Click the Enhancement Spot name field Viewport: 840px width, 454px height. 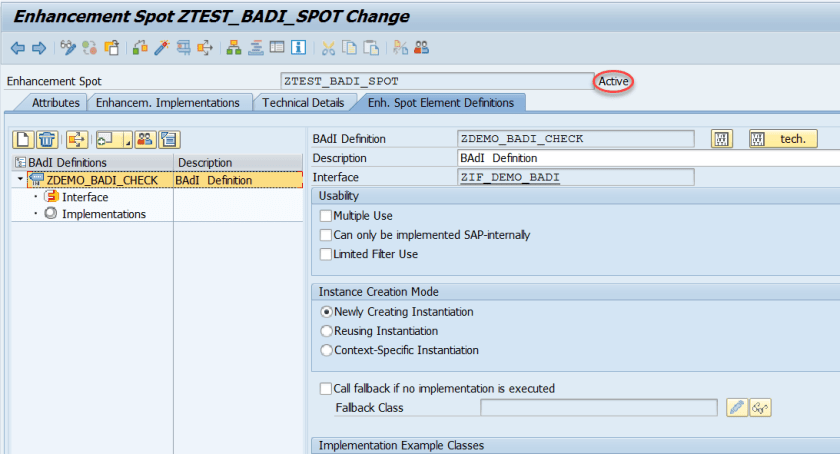[437, 81]
